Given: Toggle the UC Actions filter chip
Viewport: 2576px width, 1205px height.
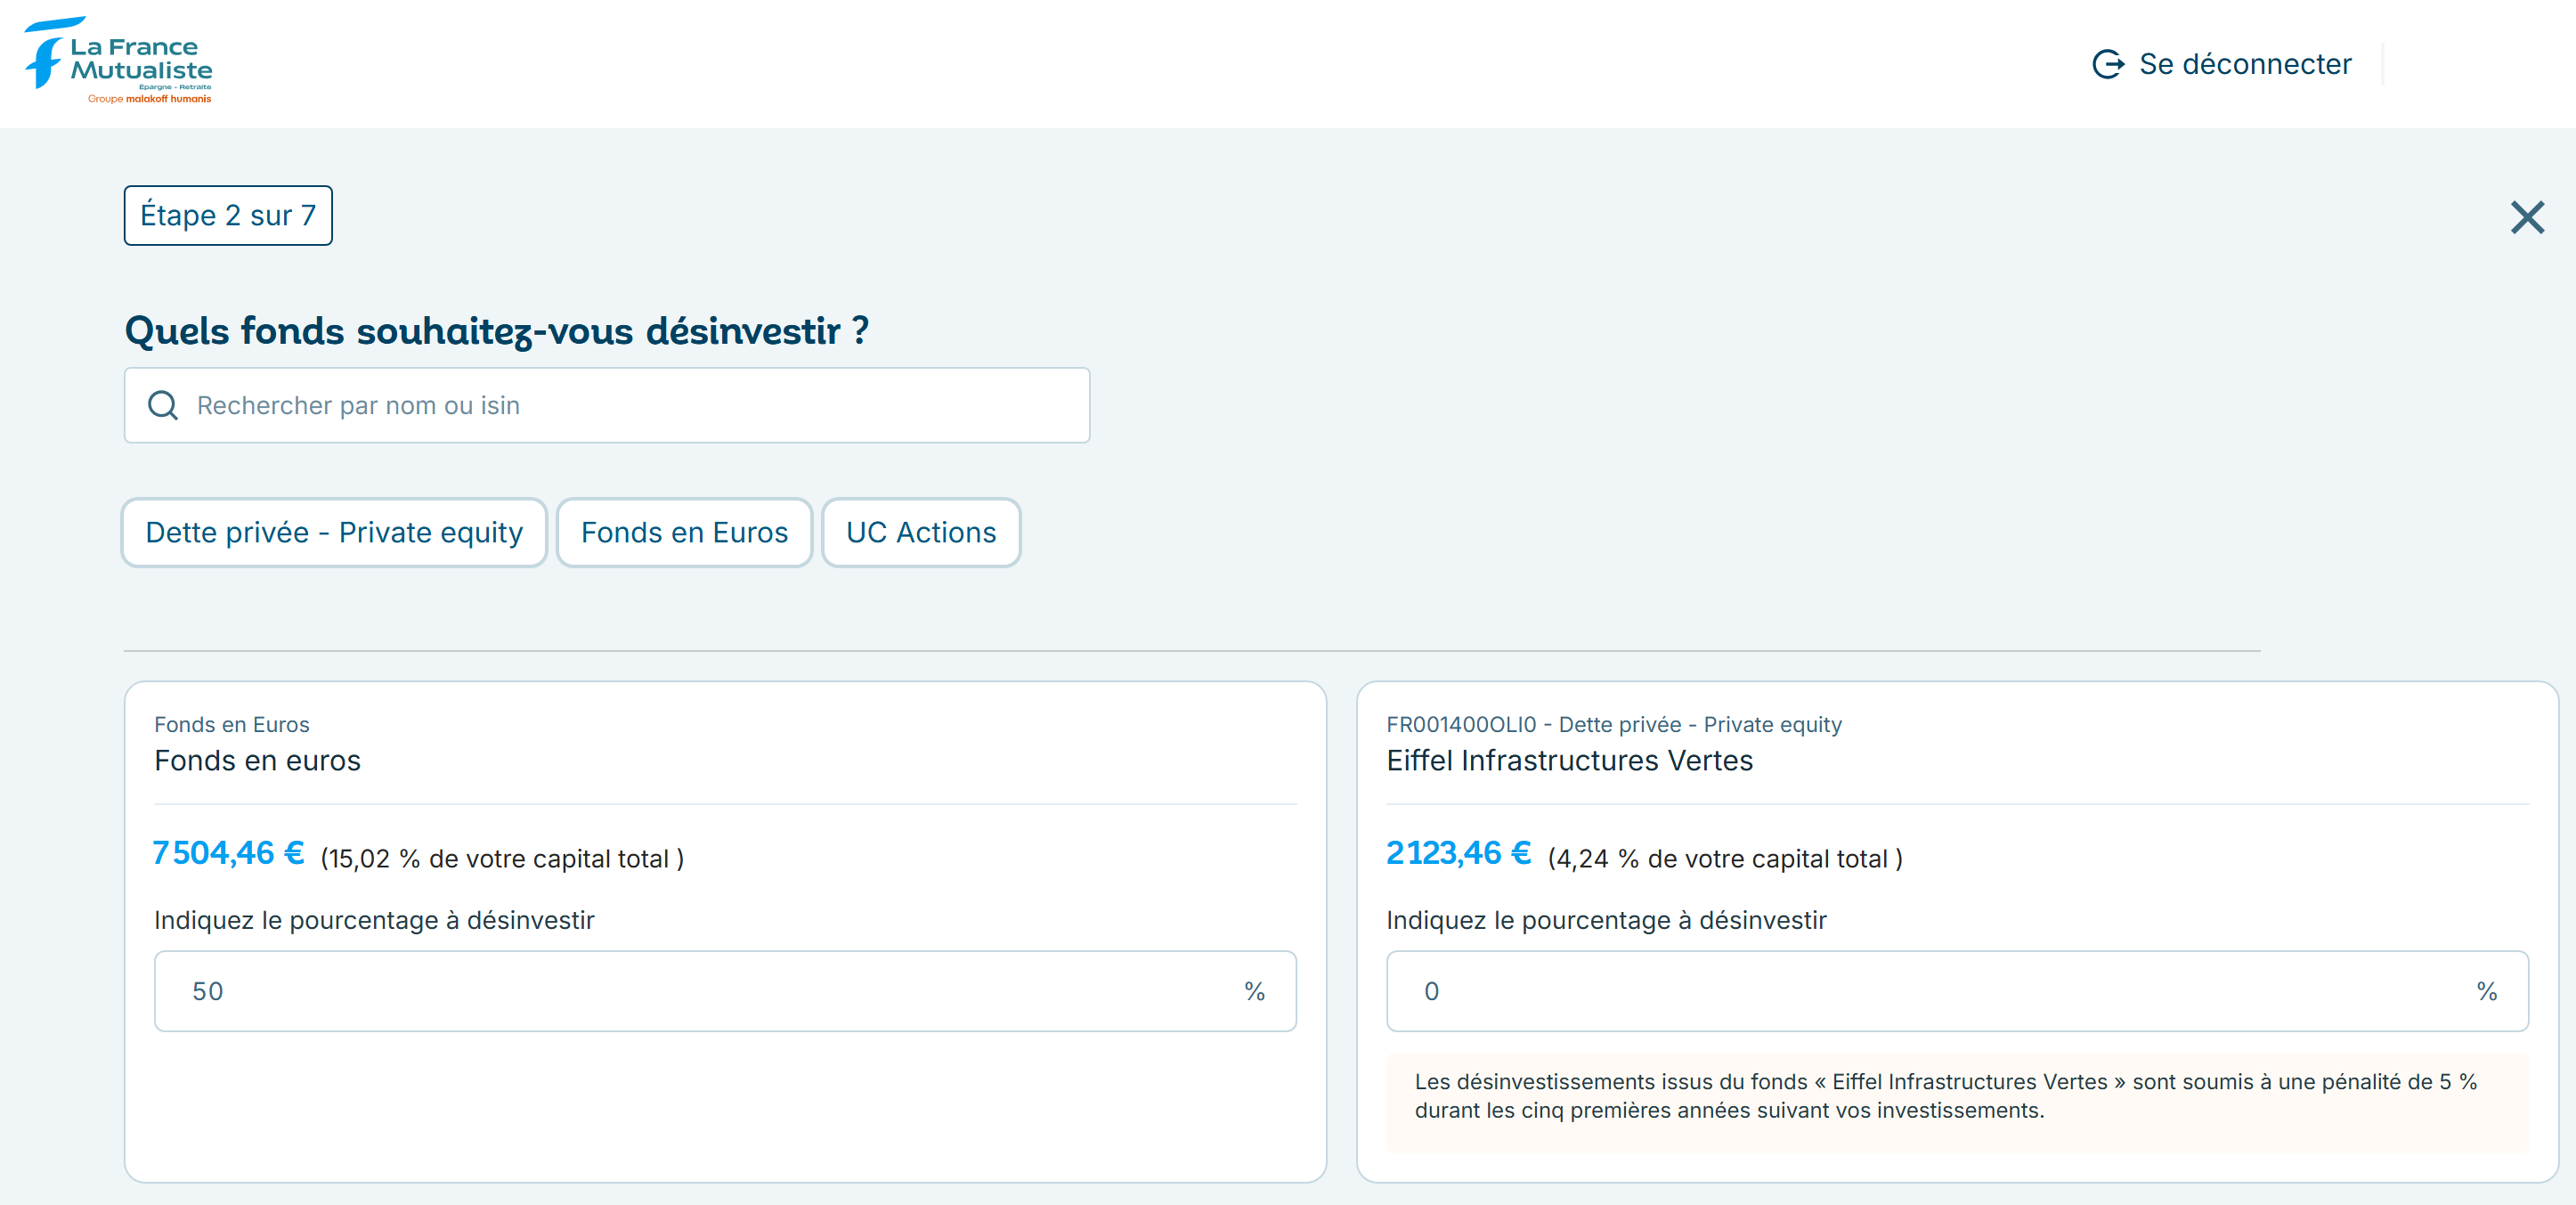Looking at the screenshot, I should tap(920, 532).
